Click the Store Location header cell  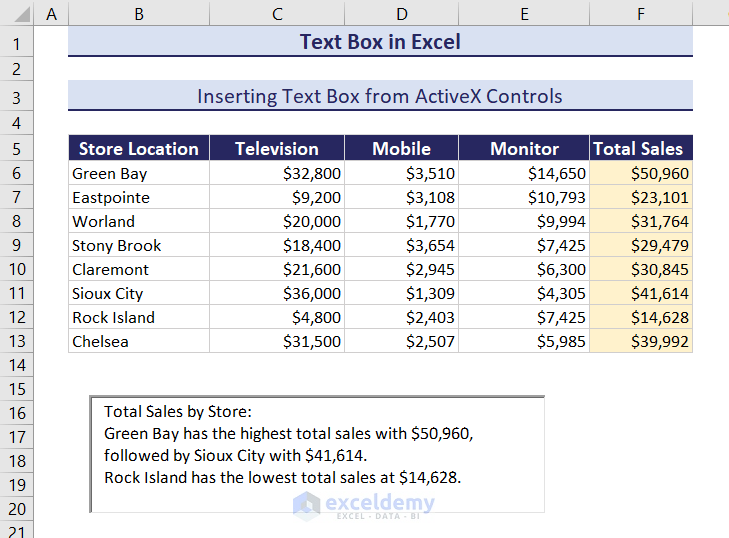point(139,149)
